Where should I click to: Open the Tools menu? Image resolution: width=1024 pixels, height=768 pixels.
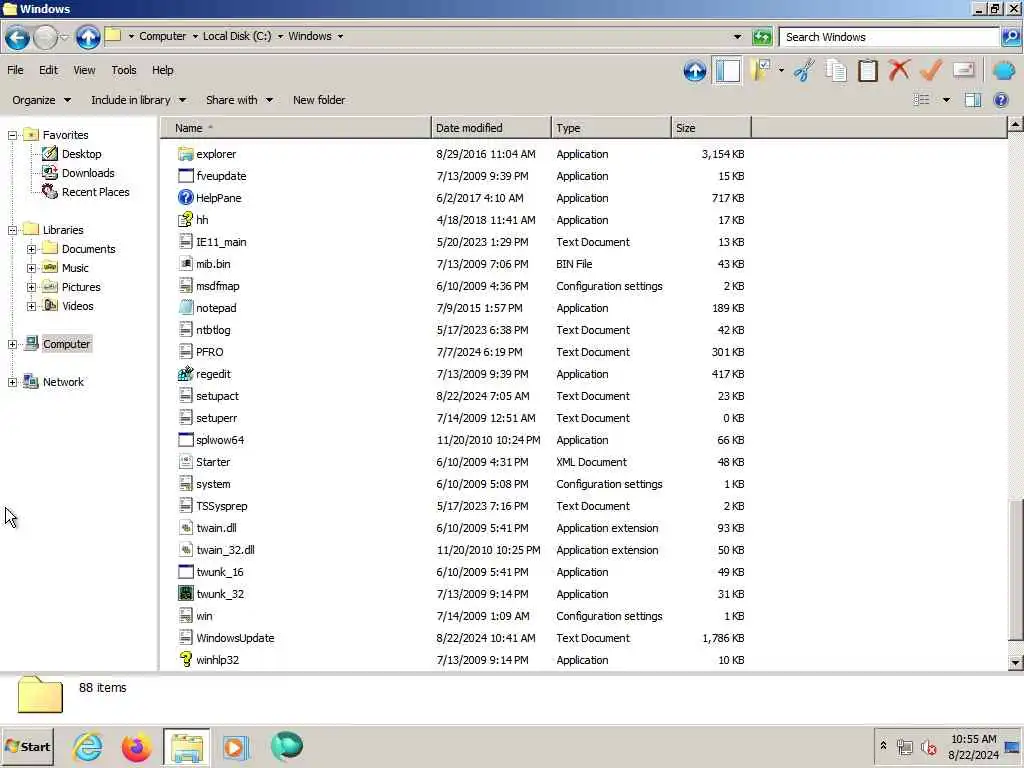123,70
